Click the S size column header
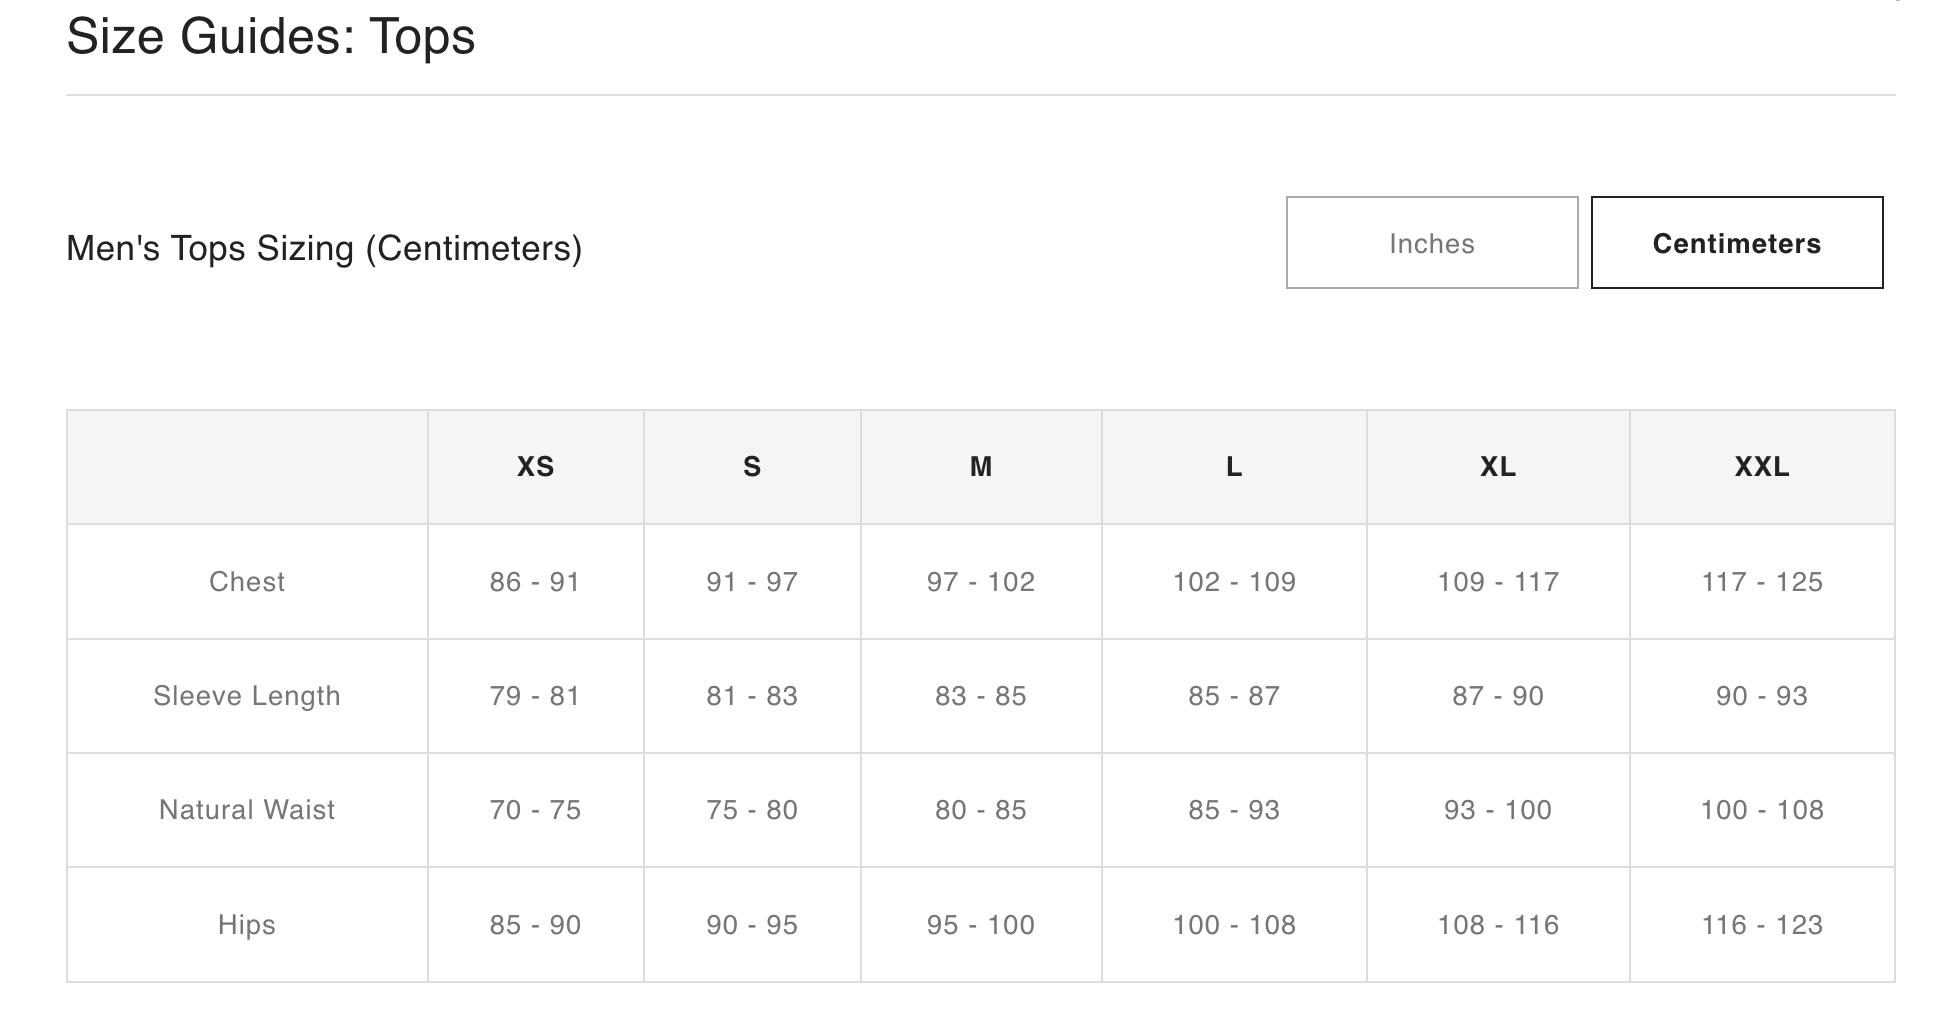Viewport: 1940px width, 1010px height. 752,467
